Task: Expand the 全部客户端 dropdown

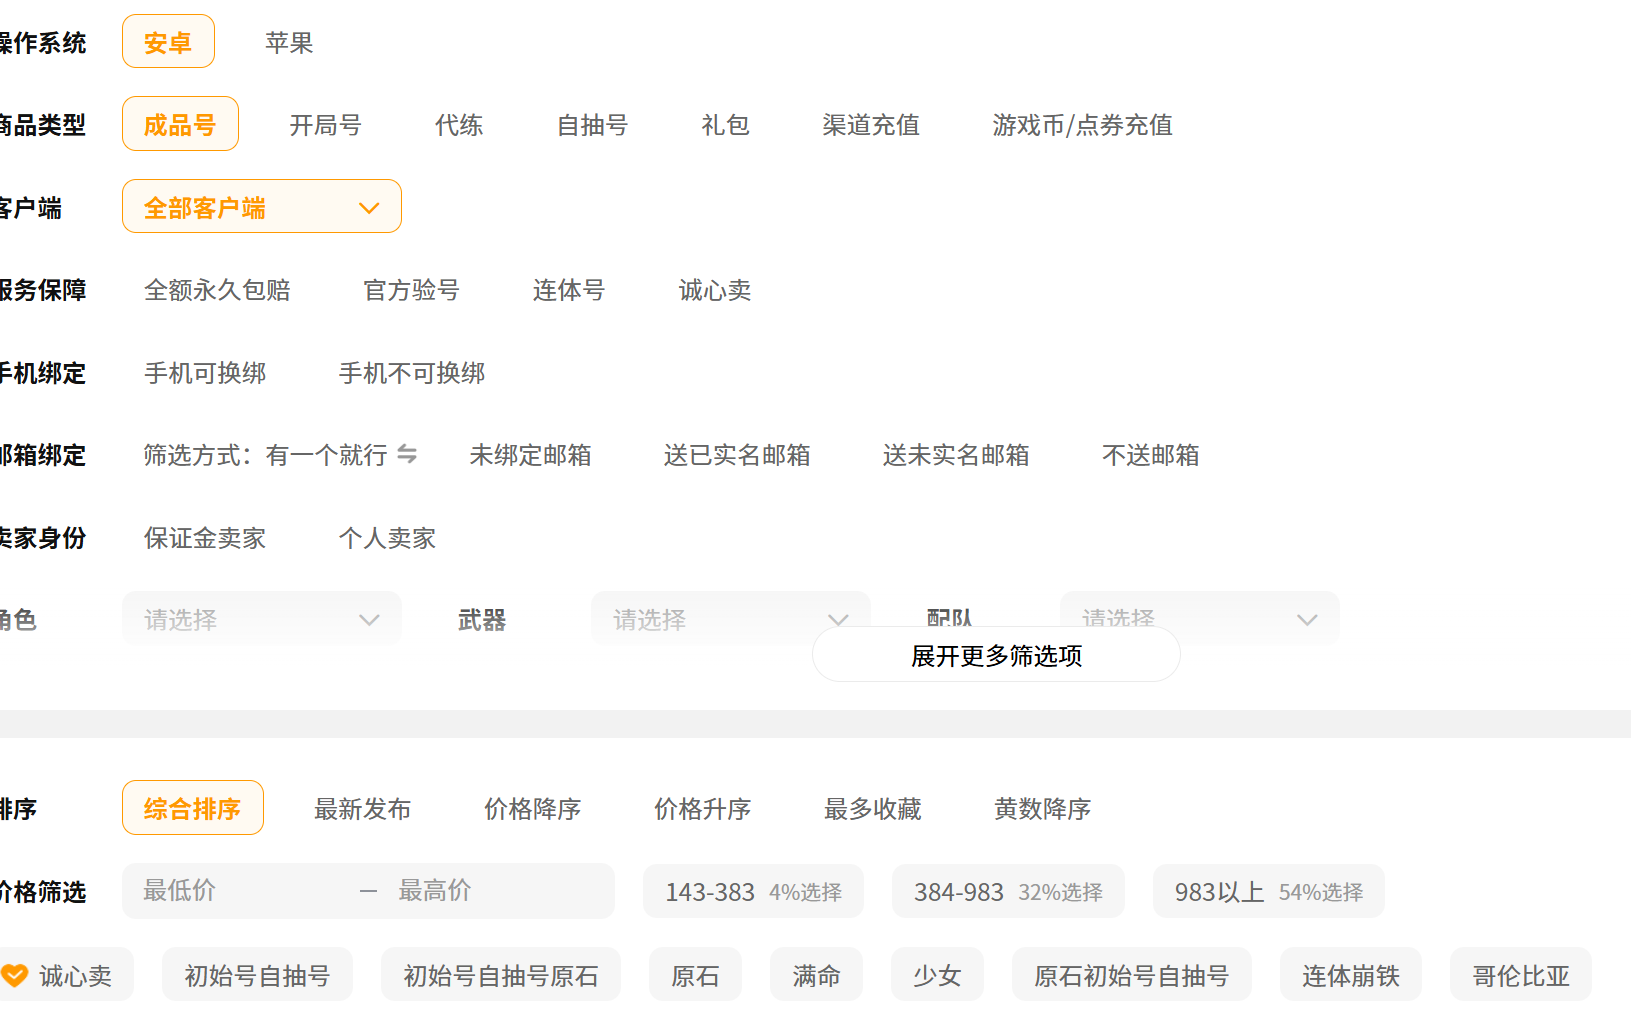Action: (x=261, y=207)
